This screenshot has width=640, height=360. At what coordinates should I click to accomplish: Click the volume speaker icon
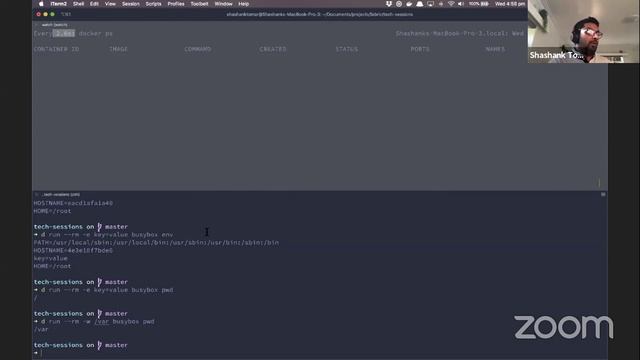point(461,4)
